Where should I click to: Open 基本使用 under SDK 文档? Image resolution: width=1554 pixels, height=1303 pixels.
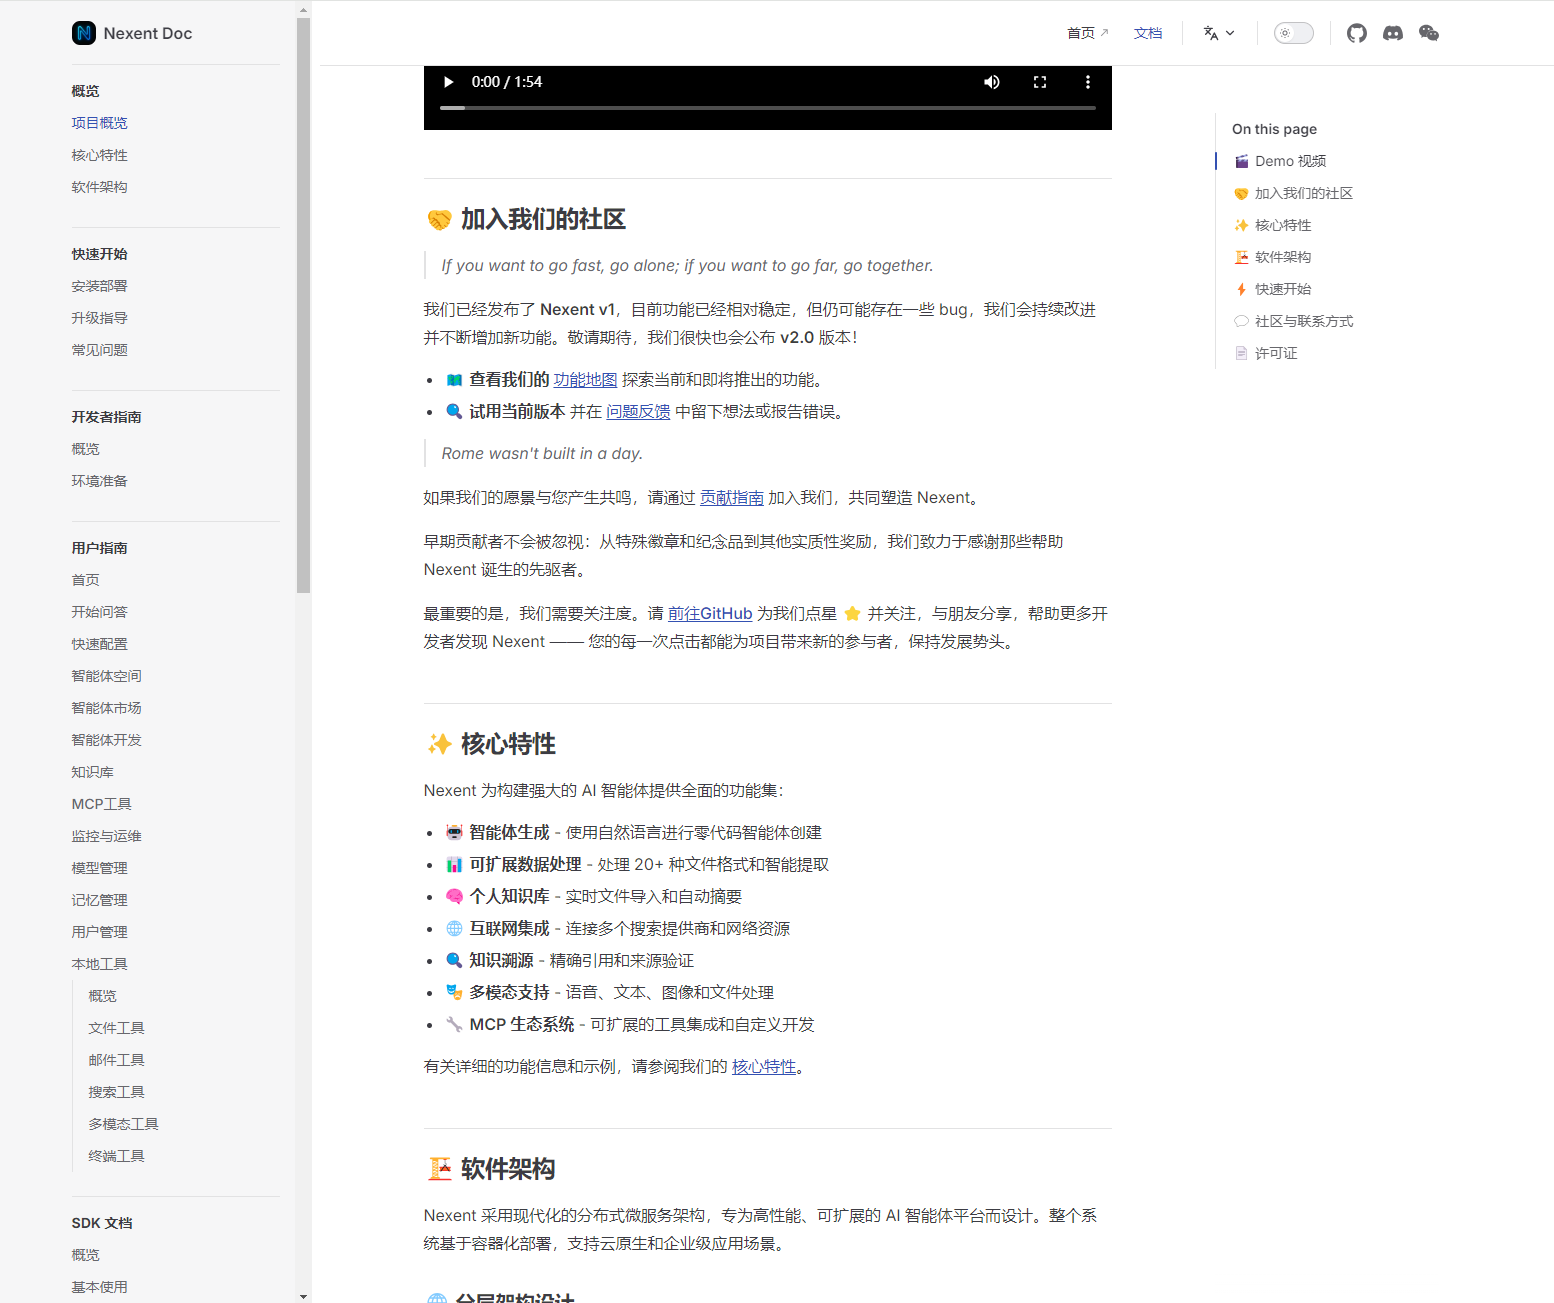[x=100, y=1287]
